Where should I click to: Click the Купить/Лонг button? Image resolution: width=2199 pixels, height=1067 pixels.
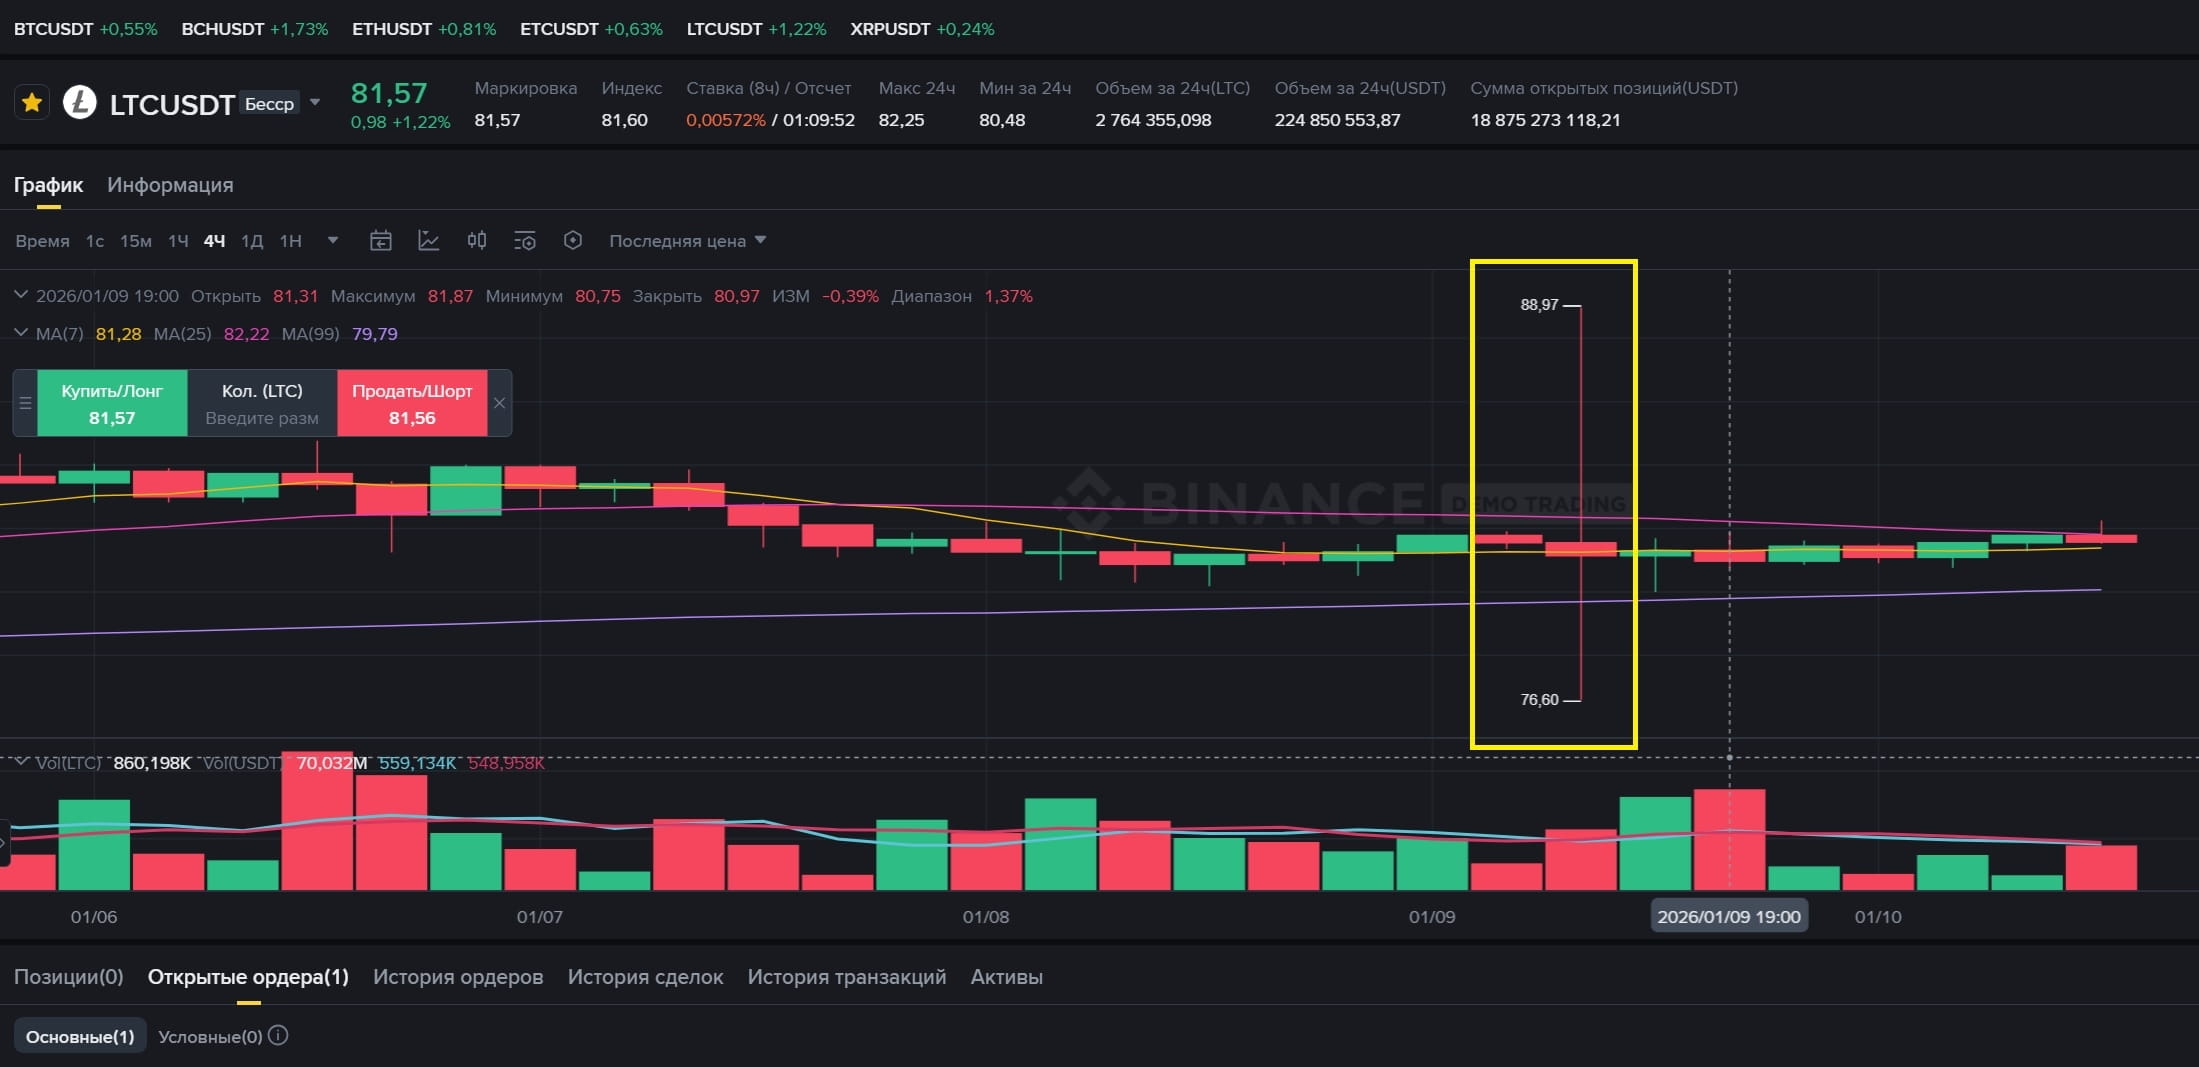[112, 403]
